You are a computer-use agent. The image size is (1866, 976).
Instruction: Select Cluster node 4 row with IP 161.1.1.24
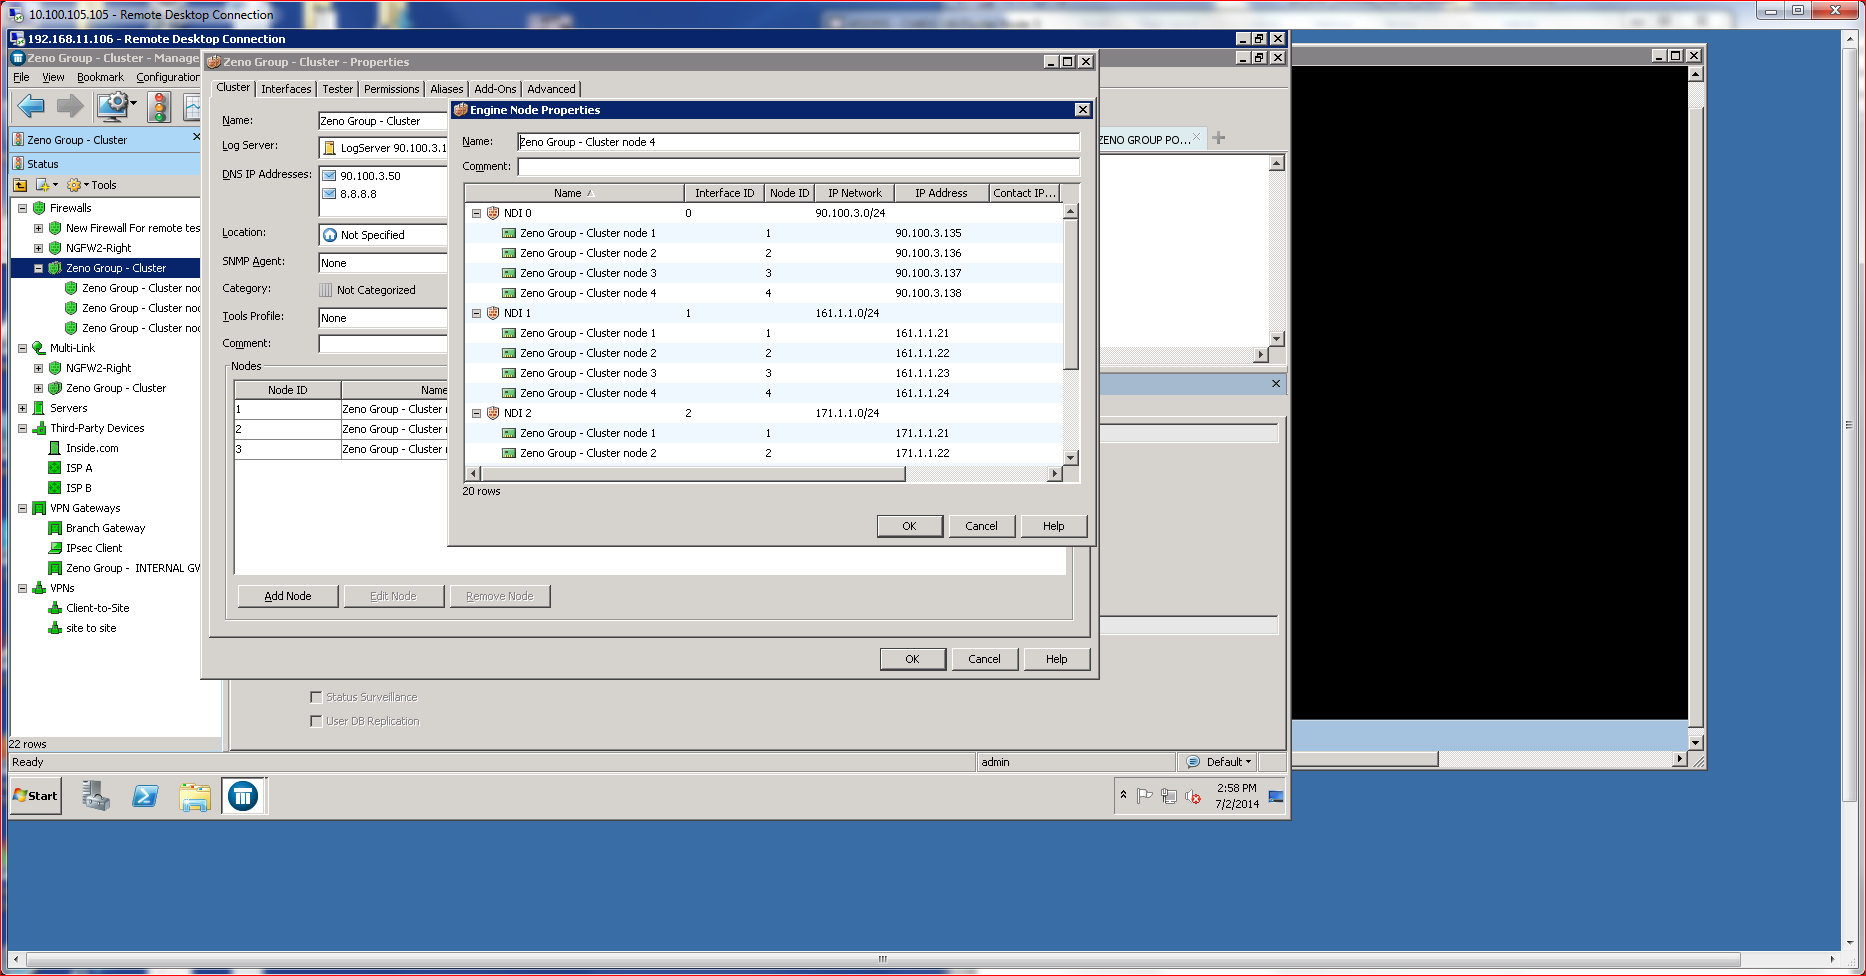[765, 393]
